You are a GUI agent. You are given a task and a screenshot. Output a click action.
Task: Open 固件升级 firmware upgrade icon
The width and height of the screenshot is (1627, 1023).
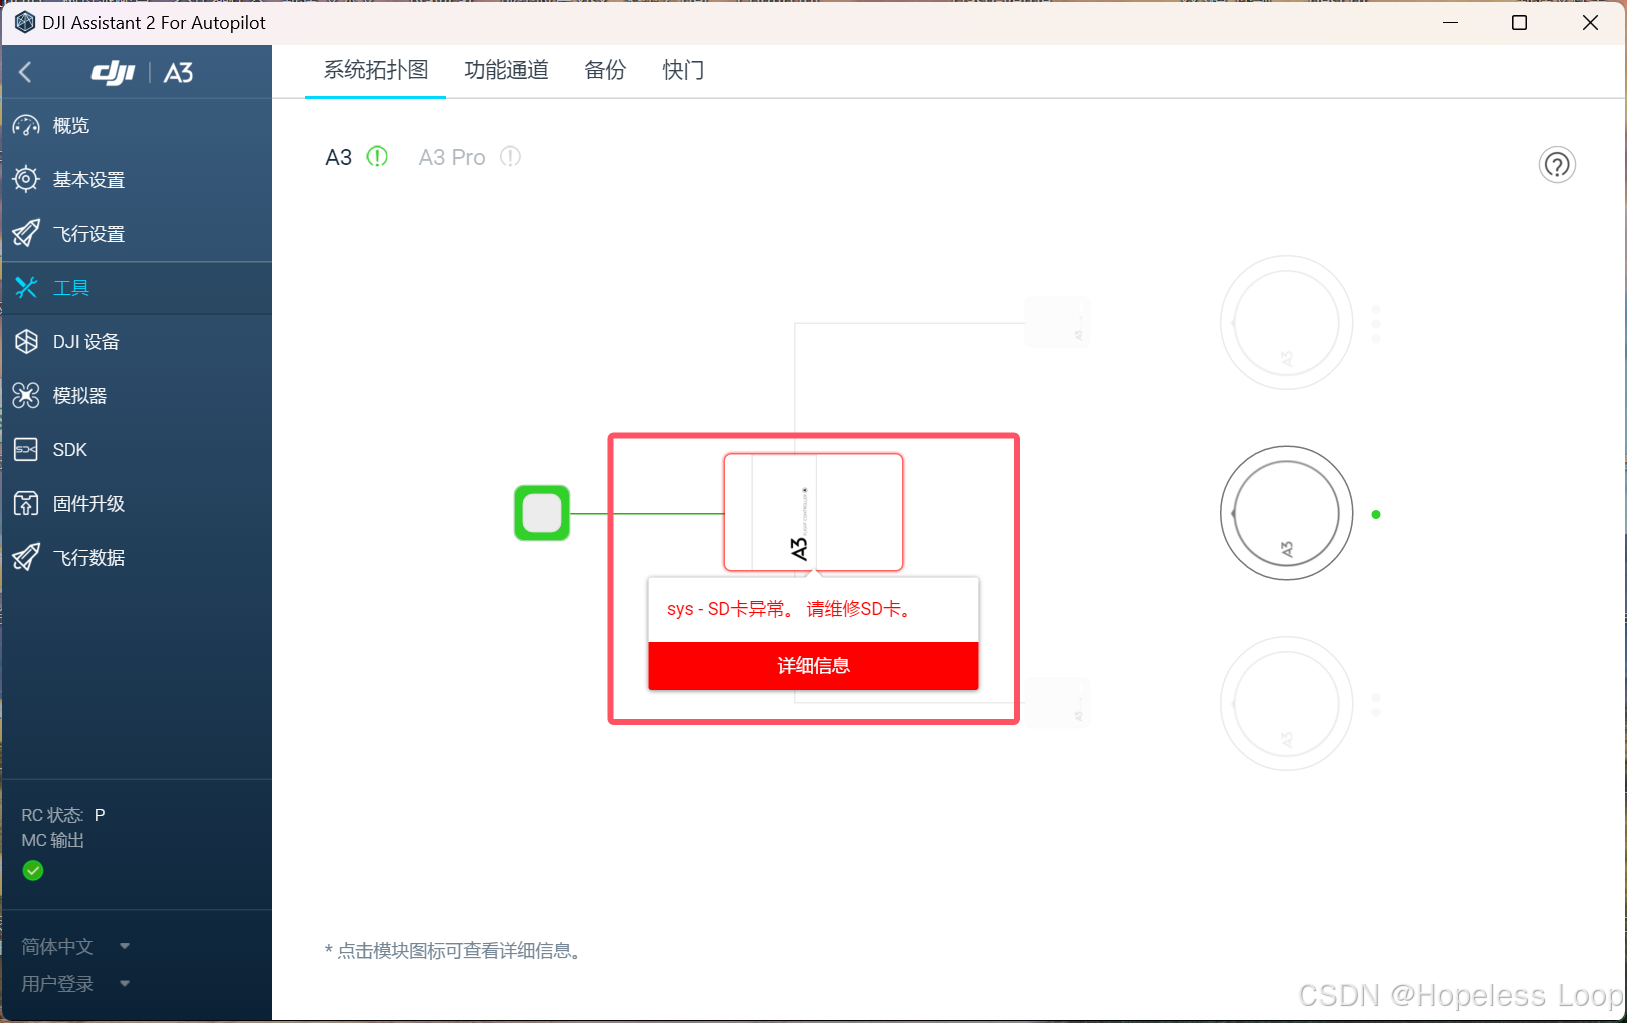click(26, 504)
